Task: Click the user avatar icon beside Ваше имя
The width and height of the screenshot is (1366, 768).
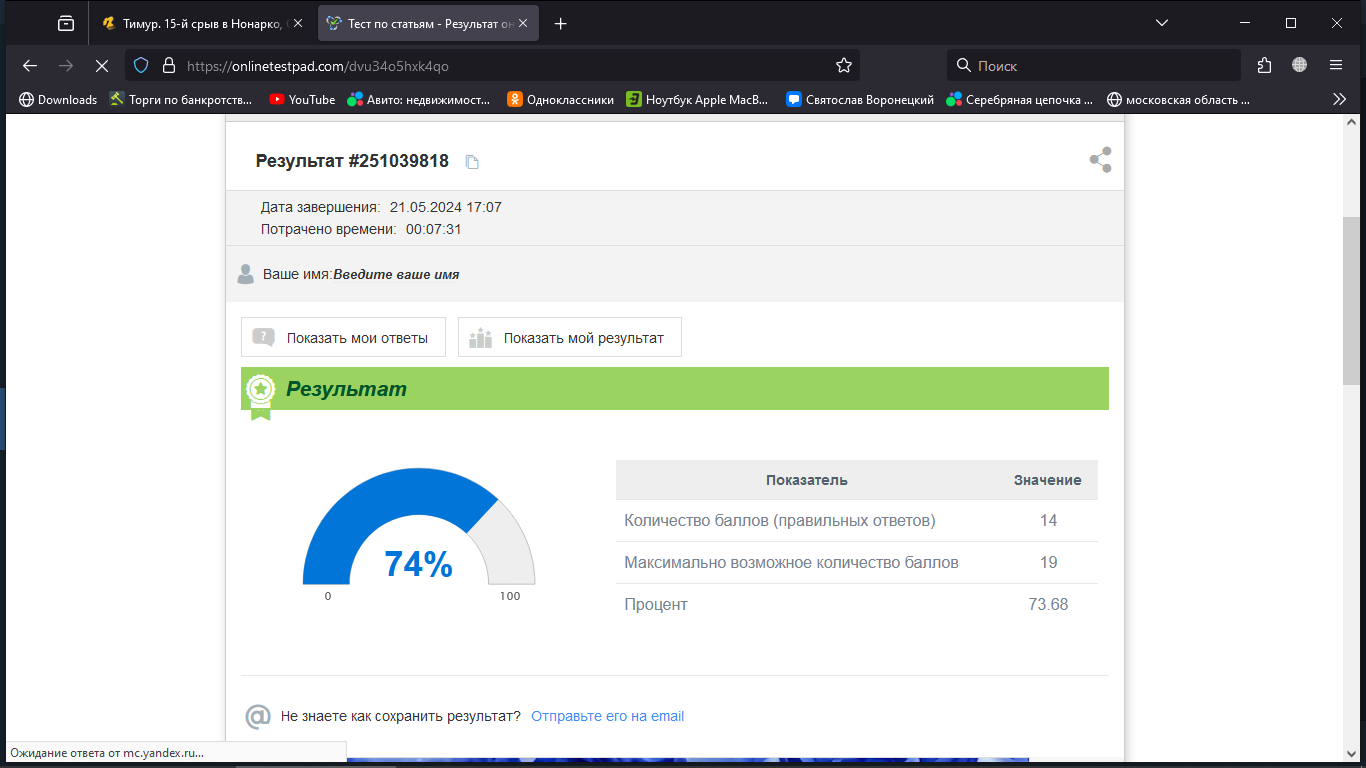Action: (x=245, y=274)
